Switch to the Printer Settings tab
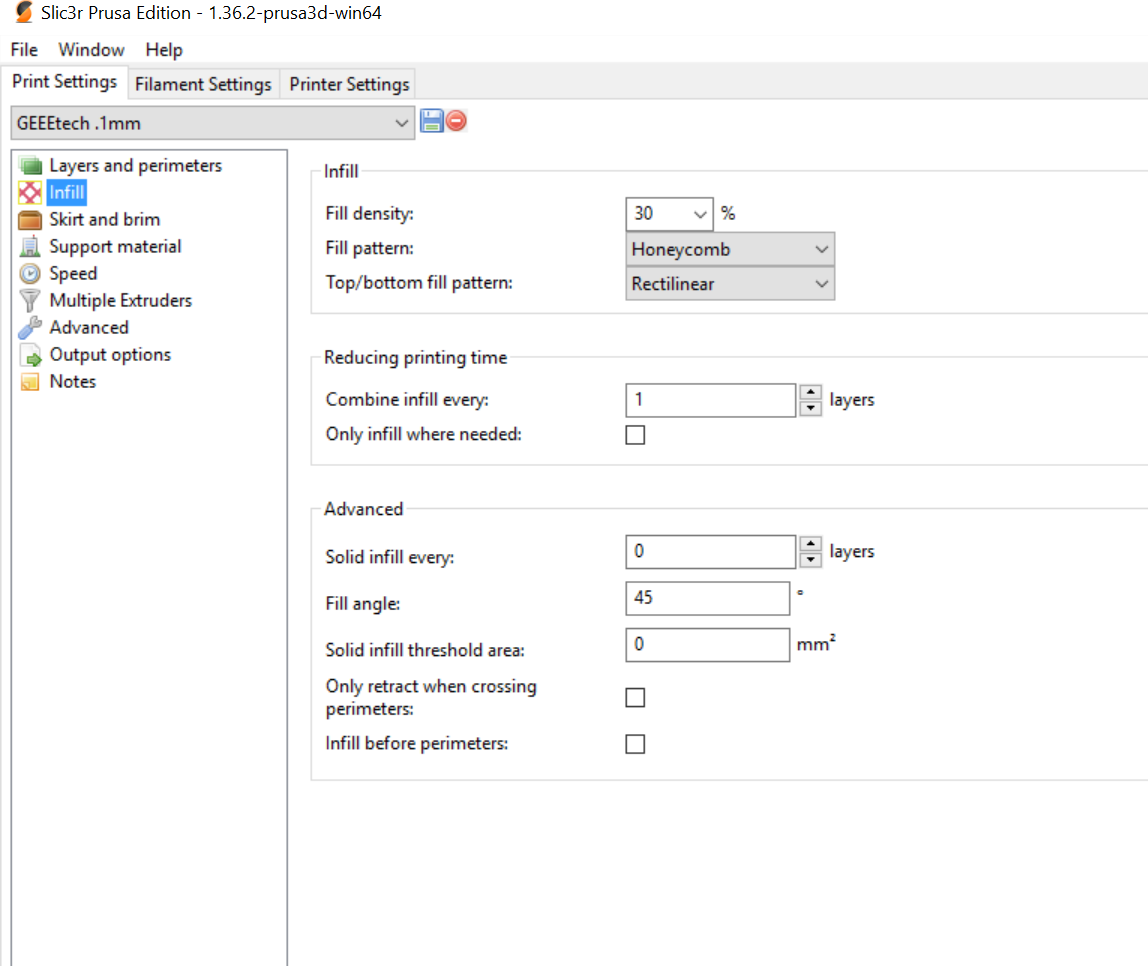Screen dimensions: 1148x966 tap(349, 84)
